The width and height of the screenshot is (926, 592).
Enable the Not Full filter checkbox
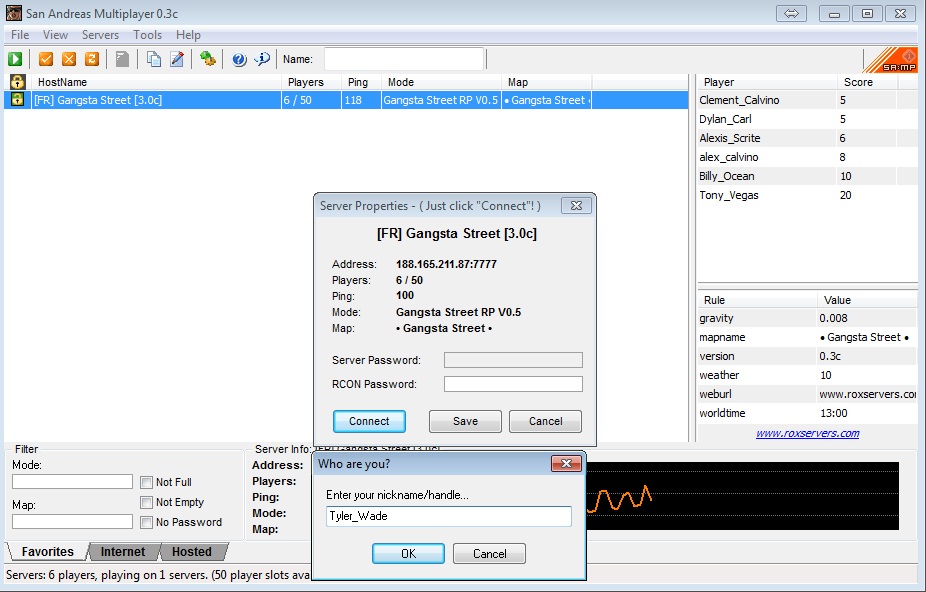(x=146, y=483)
